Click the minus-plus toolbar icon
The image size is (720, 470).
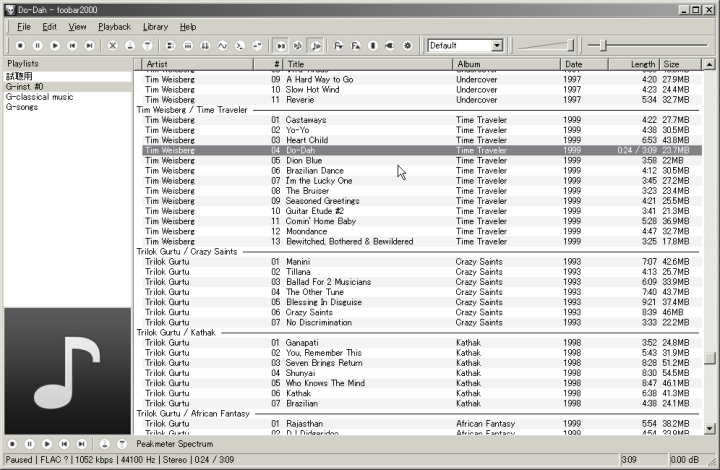coord(258,45)
